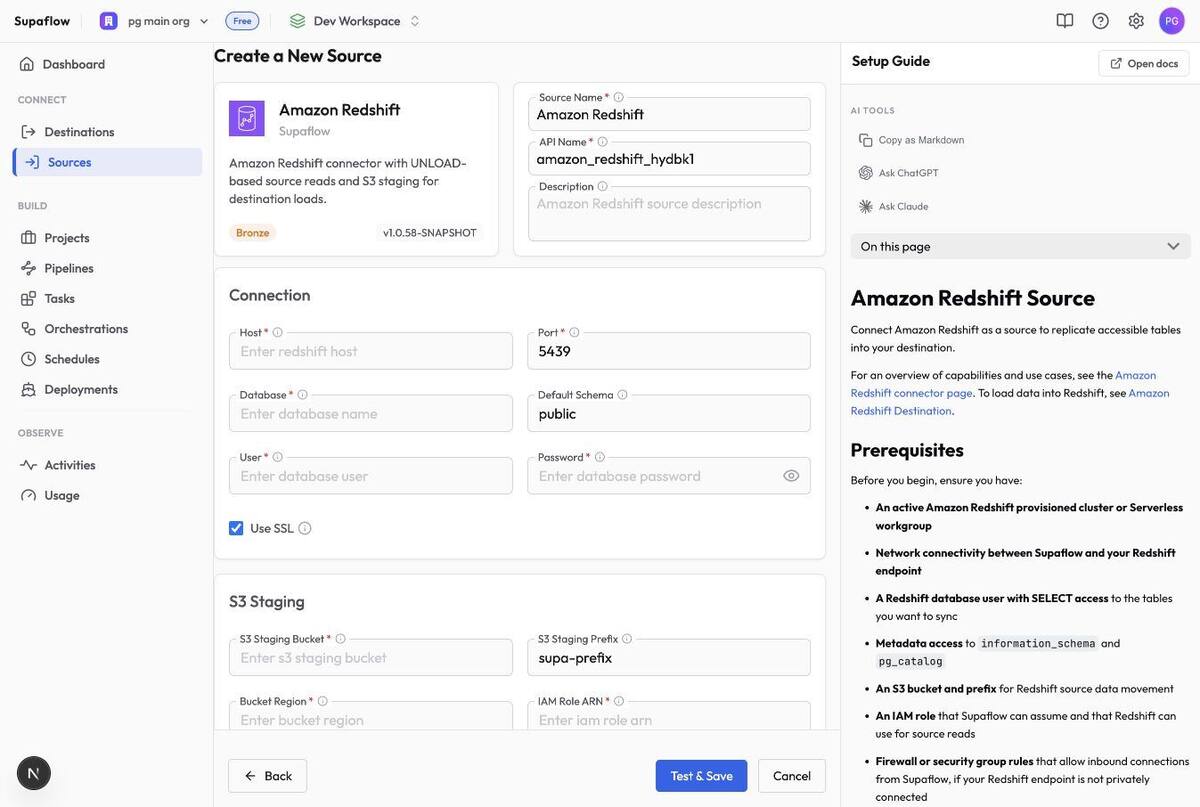Click the PG user avatar

point(1172,20)
